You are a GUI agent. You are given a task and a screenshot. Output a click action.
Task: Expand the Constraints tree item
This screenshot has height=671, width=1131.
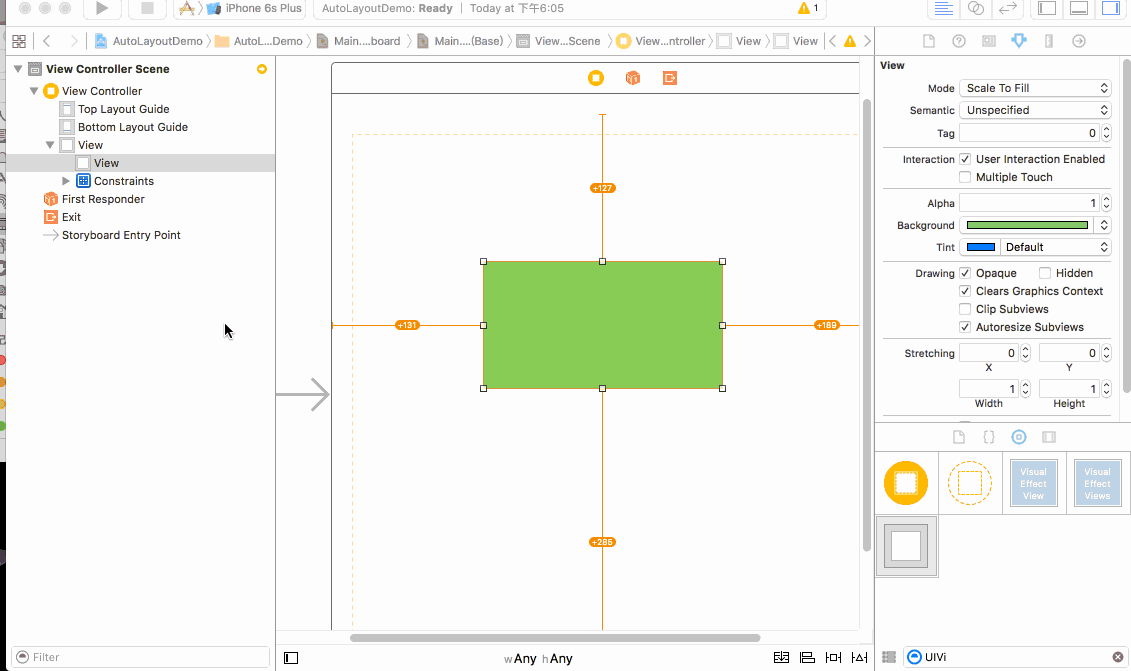tap(67, 181)
